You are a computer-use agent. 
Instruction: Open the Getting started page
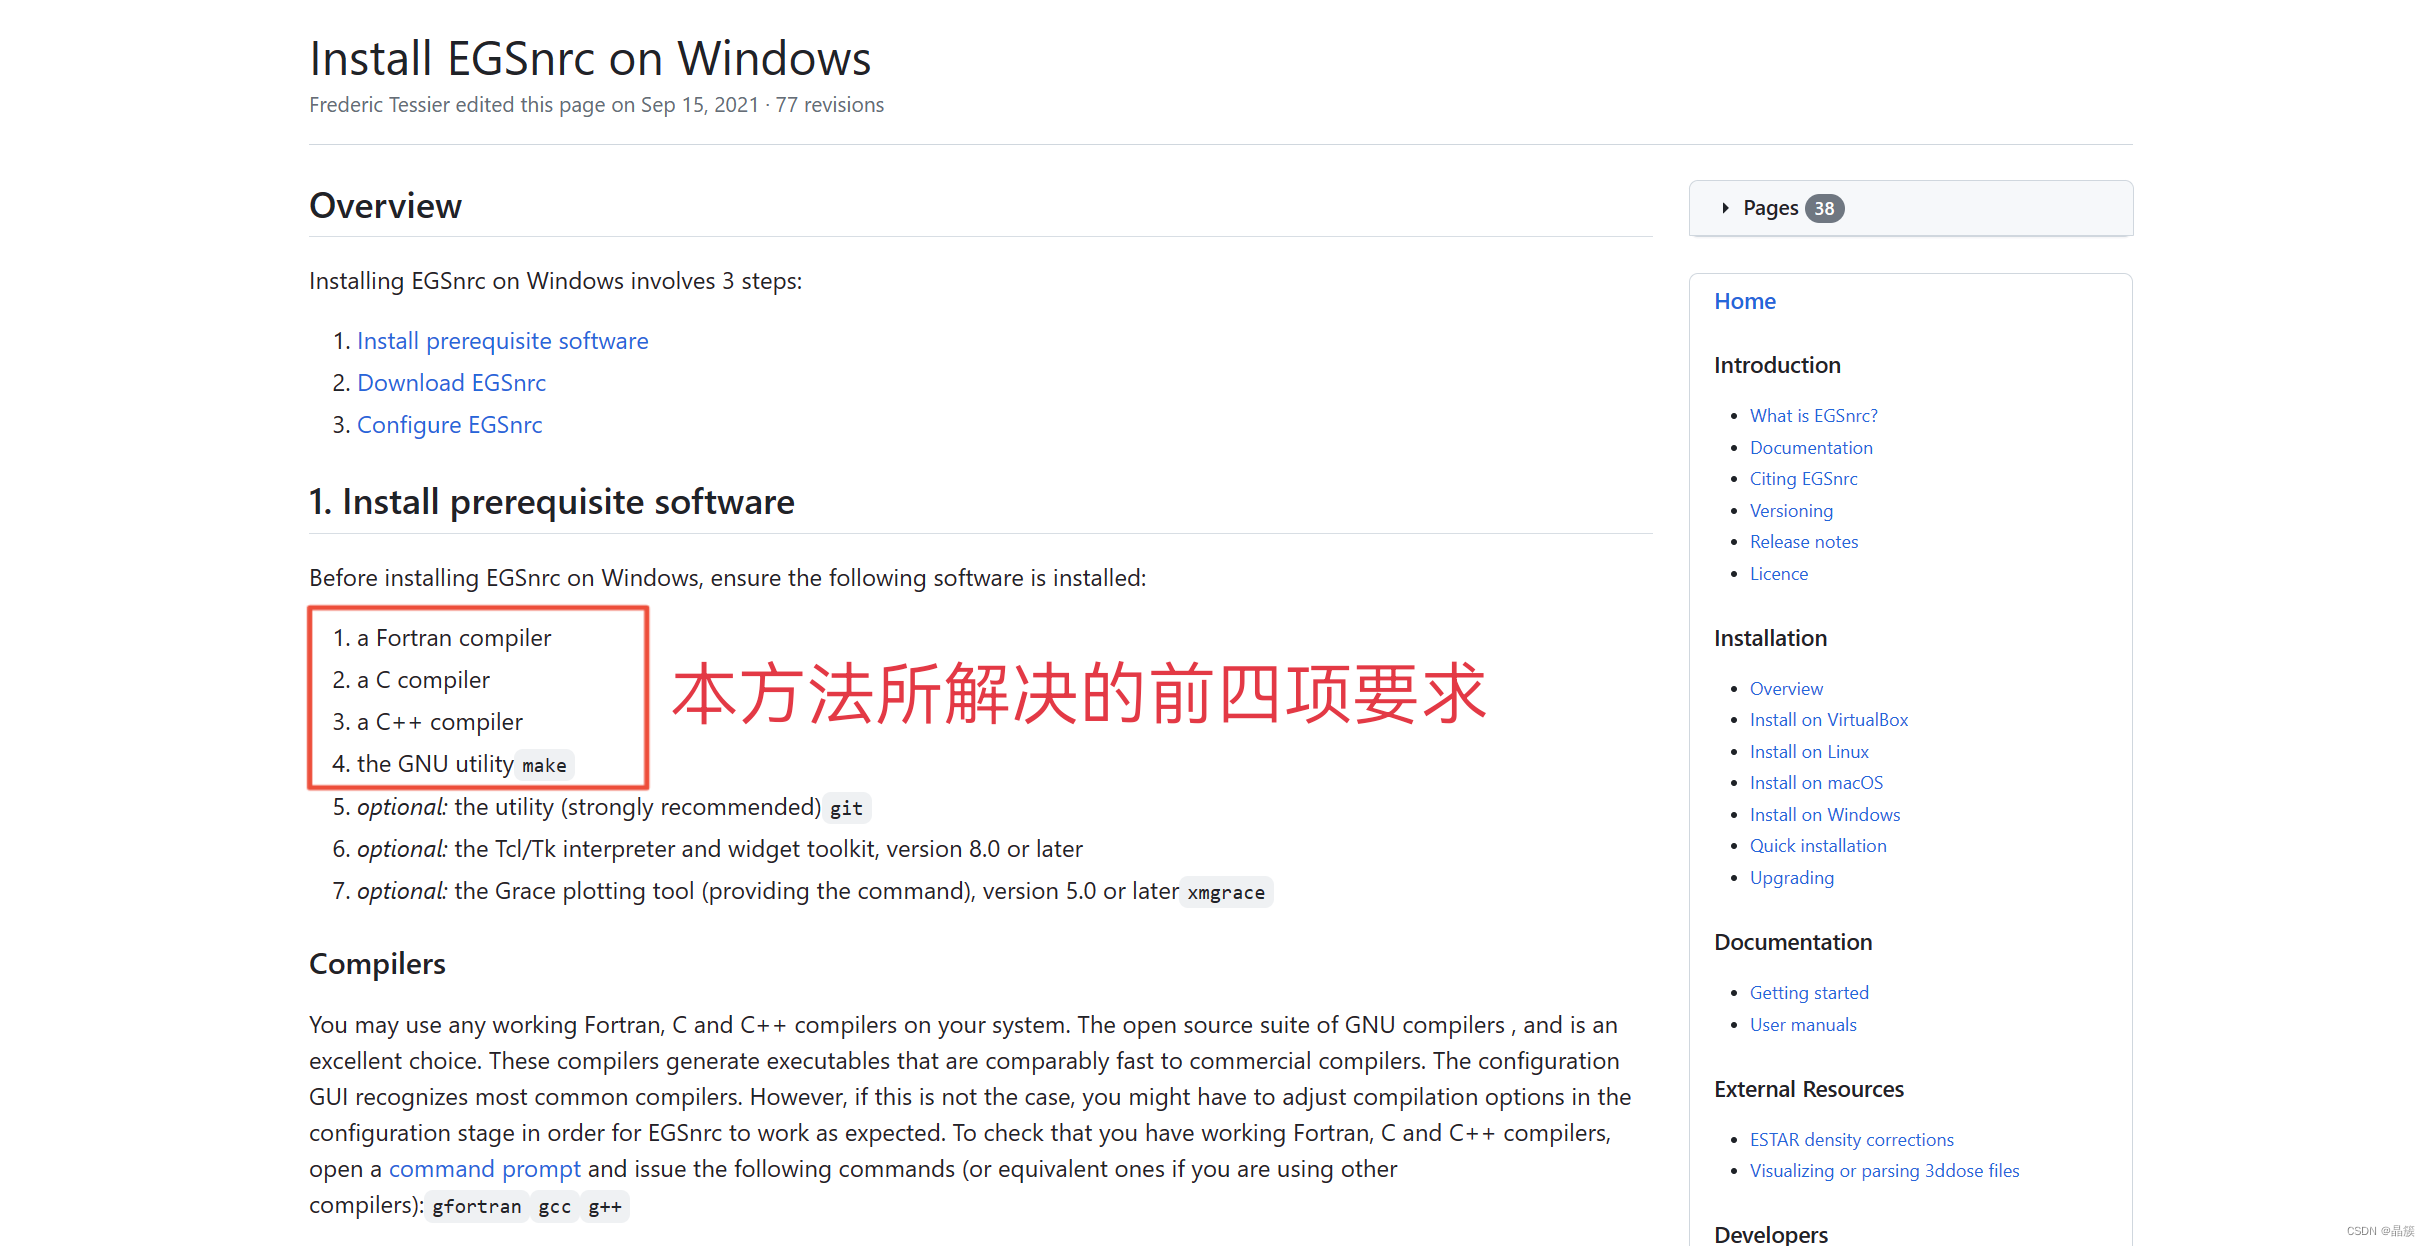[1809, 992]
